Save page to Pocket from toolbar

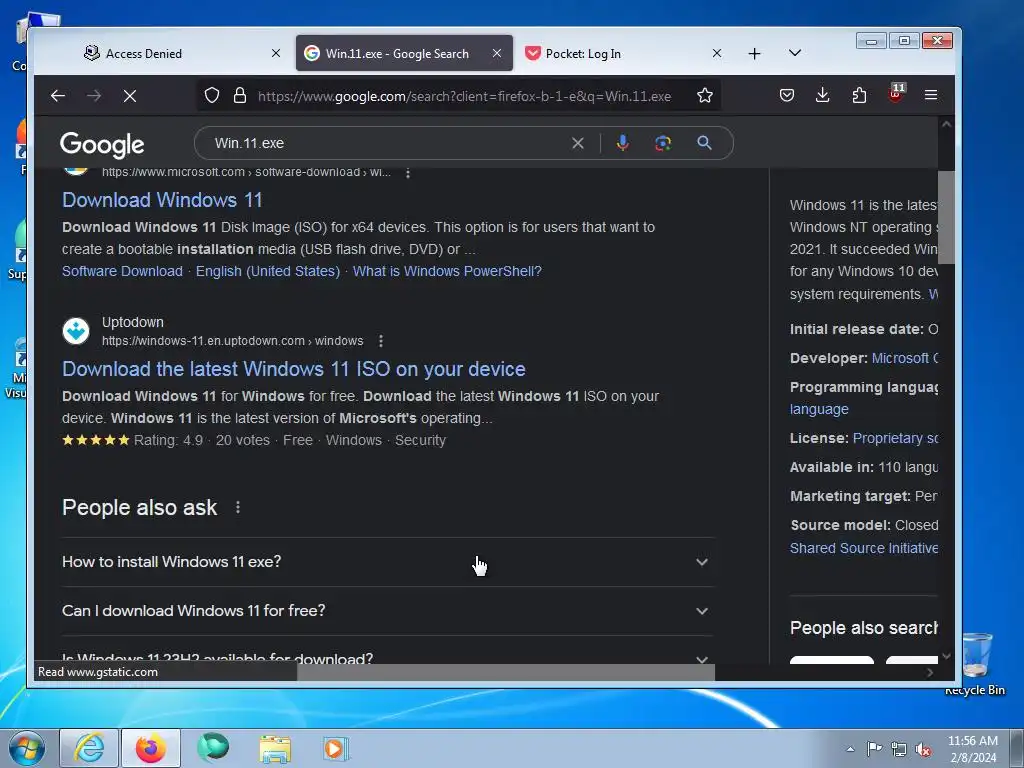787,95
